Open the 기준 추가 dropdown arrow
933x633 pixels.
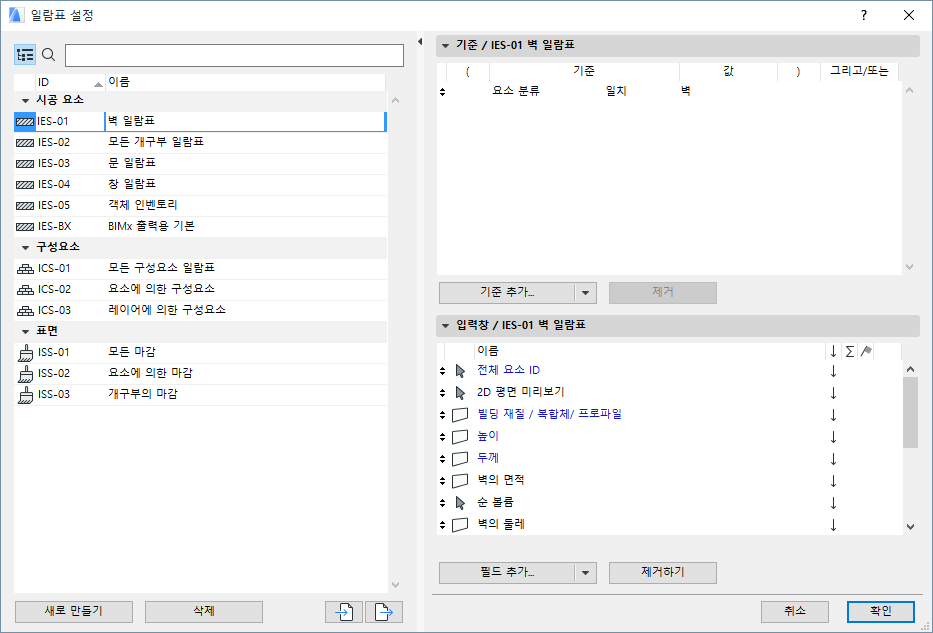(x=586, y=293)
